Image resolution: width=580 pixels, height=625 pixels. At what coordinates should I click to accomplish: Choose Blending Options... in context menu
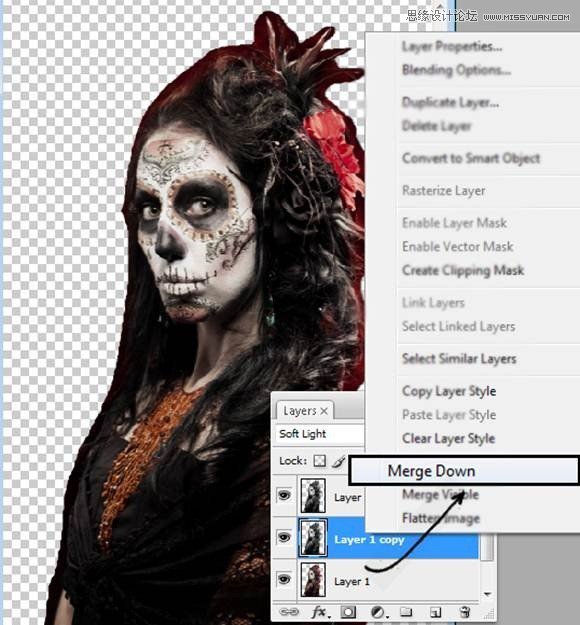(x=456, y=70)
